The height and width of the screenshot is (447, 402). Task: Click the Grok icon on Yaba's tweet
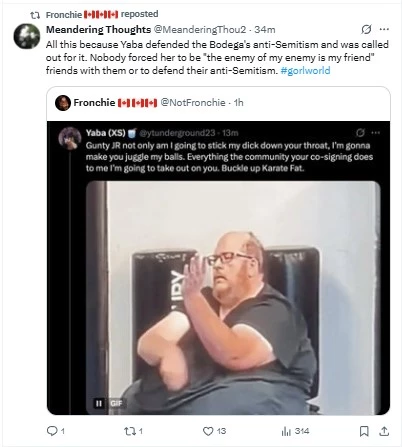point(360,133)
